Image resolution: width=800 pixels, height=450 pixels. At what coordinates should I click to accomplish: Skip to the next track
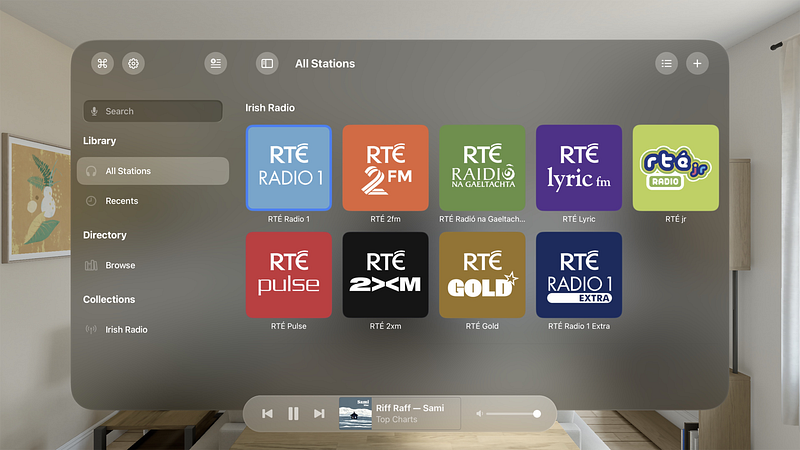pos(319,414)
